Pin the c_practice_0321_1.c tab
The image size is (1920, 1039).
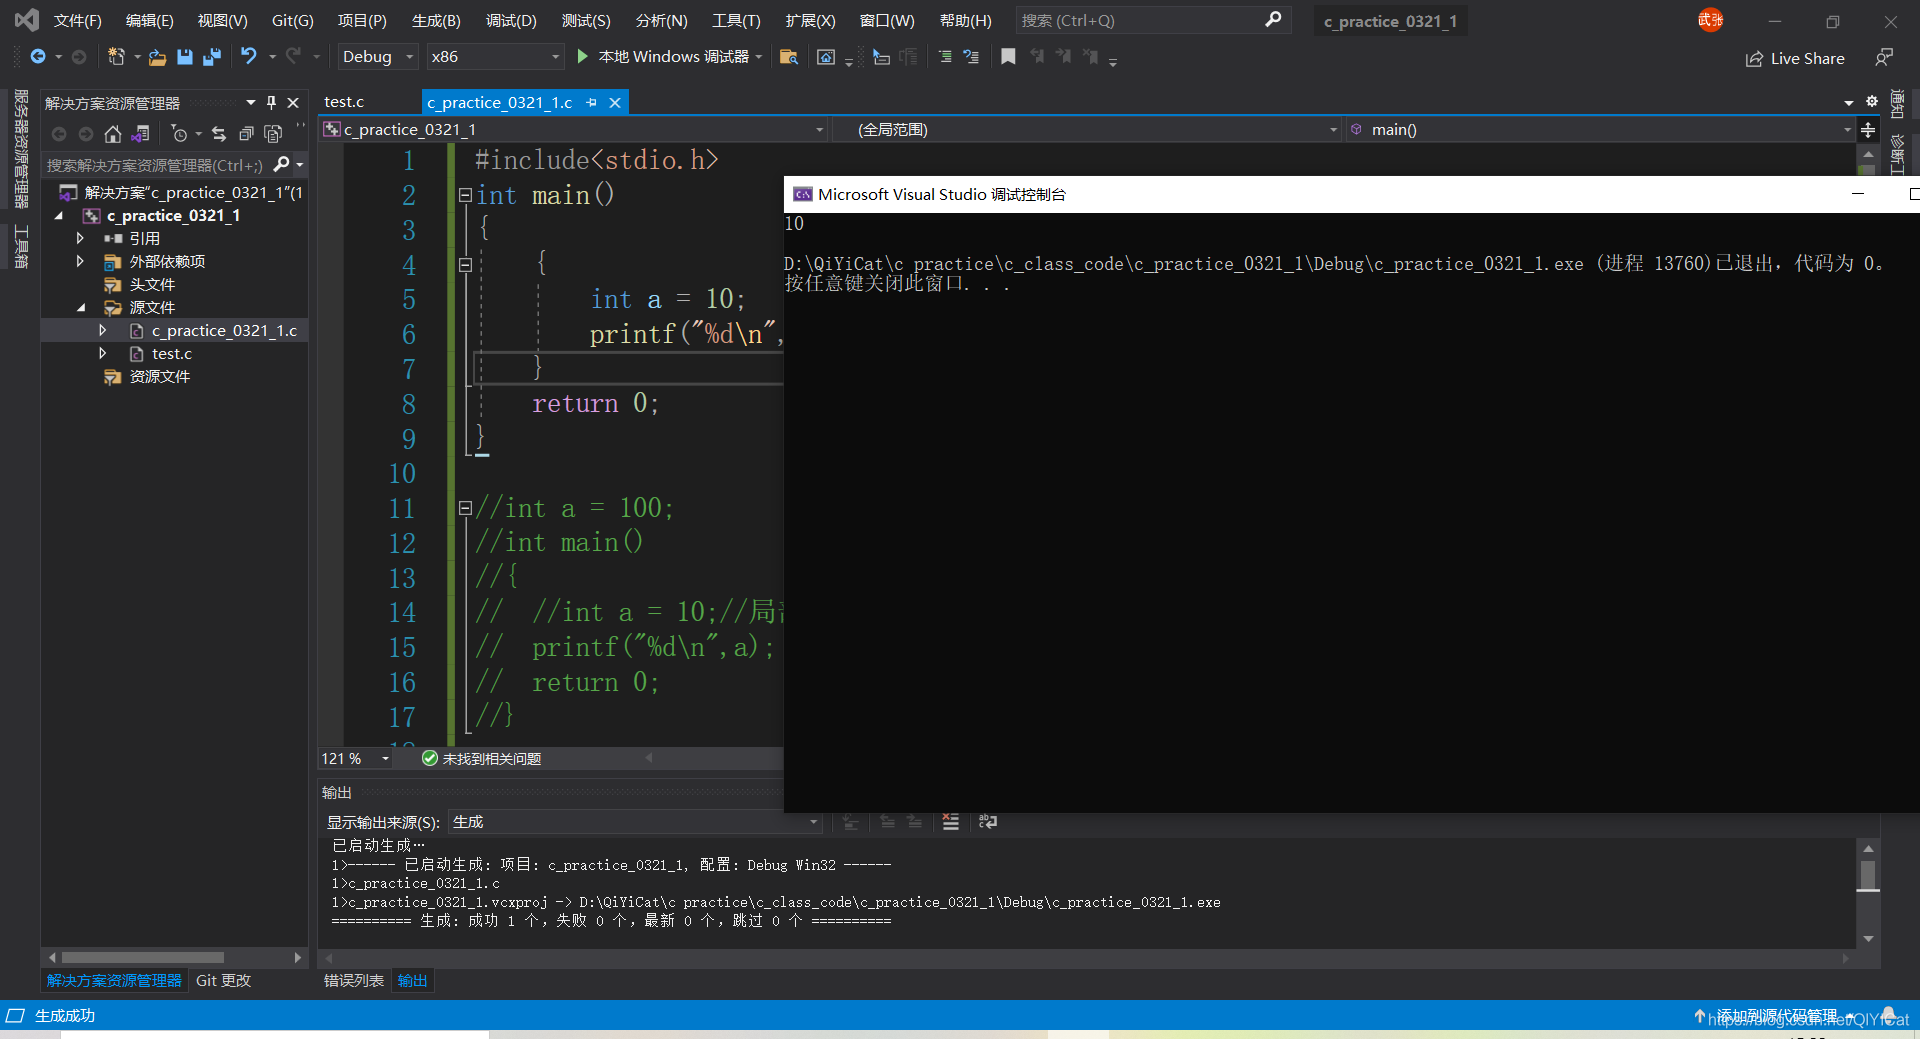(x=592, y=102)
